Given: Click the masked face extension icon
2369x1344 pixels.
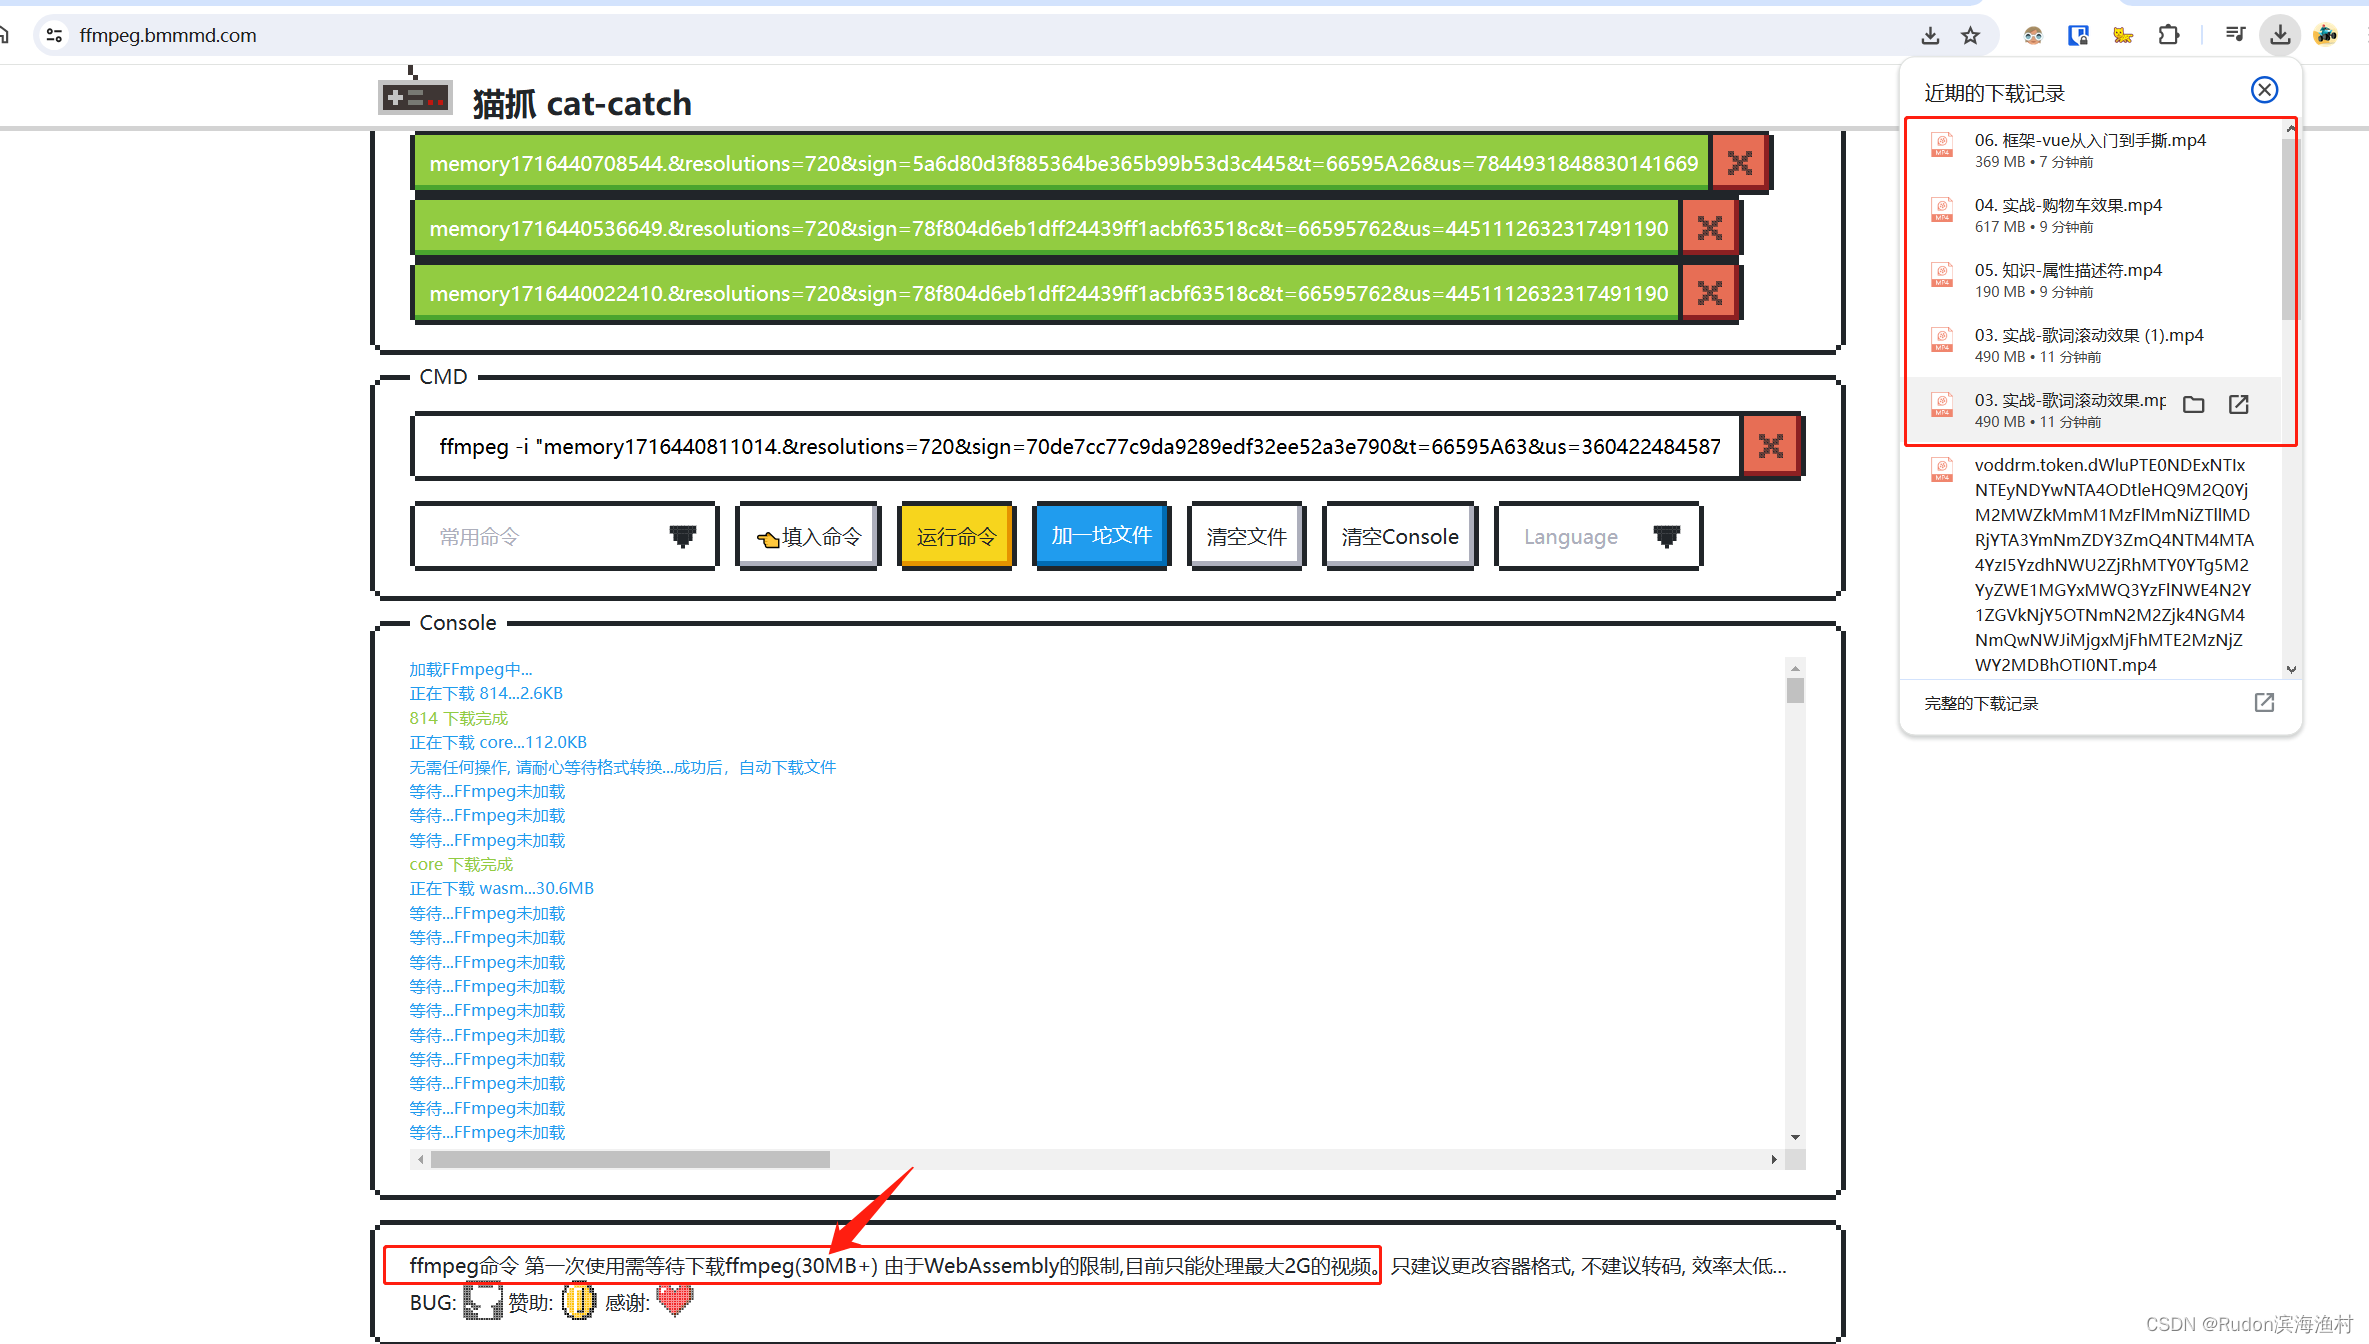Looking at the screenshot, I should pyautogui.click(x=2033, y=36).
